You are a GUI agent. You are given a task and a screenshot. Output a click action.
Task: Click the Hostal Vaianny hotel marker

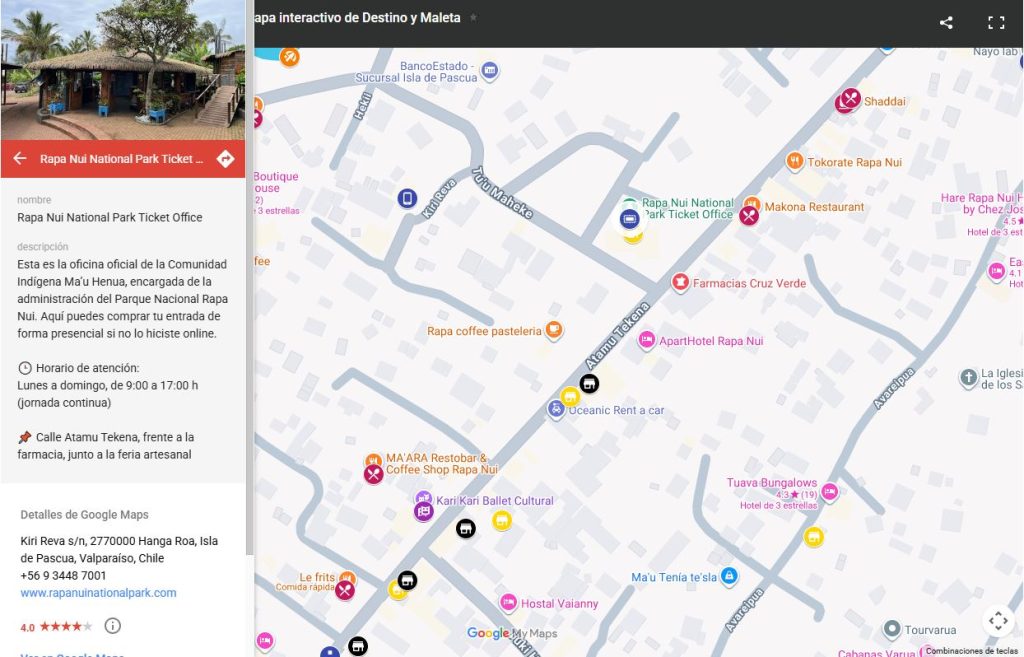point(508,602)
